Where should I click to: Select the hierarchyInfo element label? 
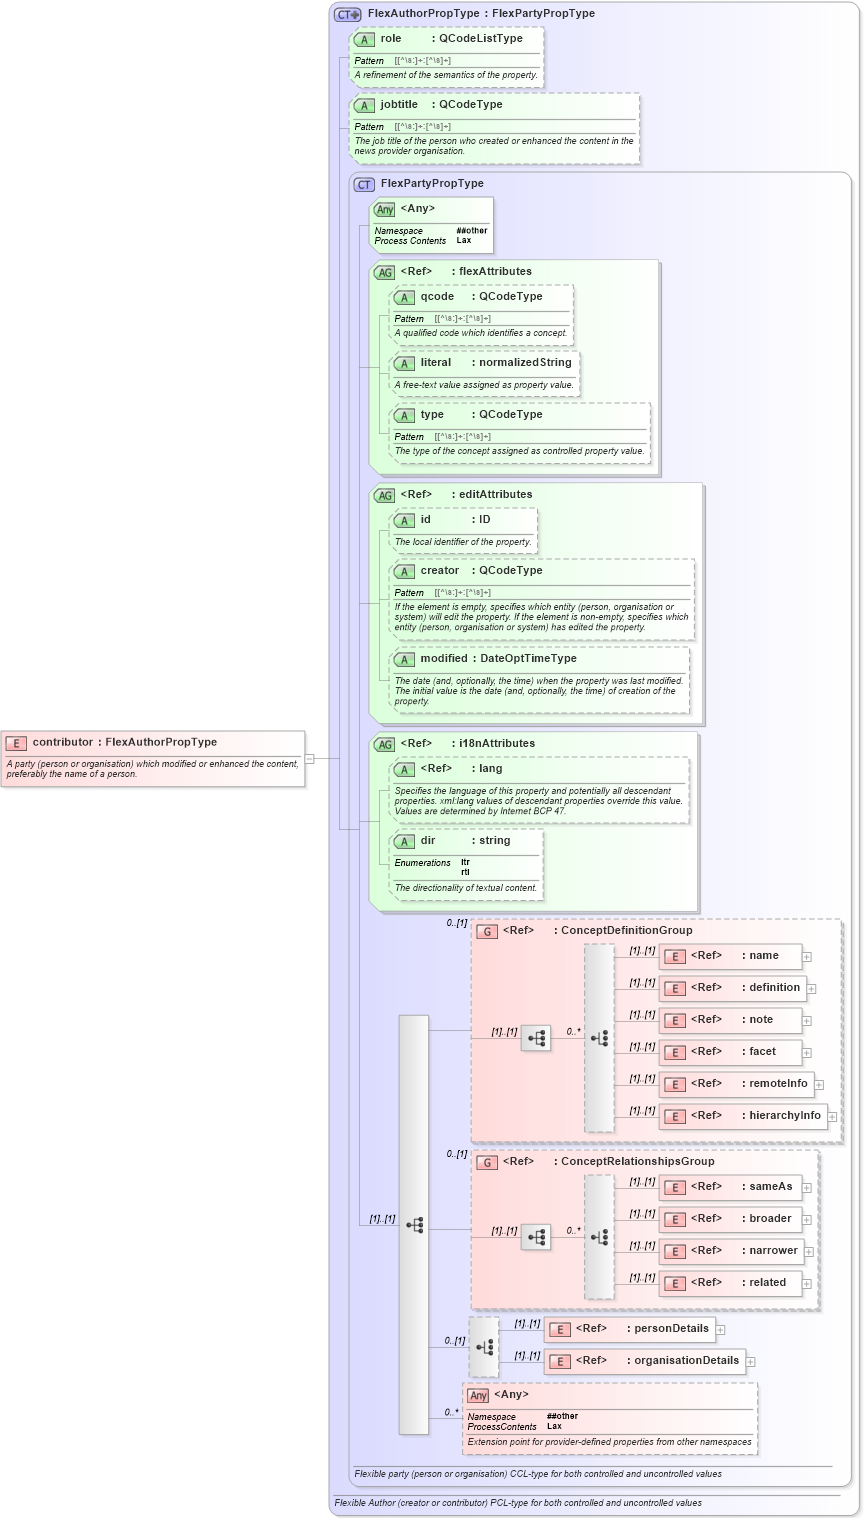click(785, 1115)
